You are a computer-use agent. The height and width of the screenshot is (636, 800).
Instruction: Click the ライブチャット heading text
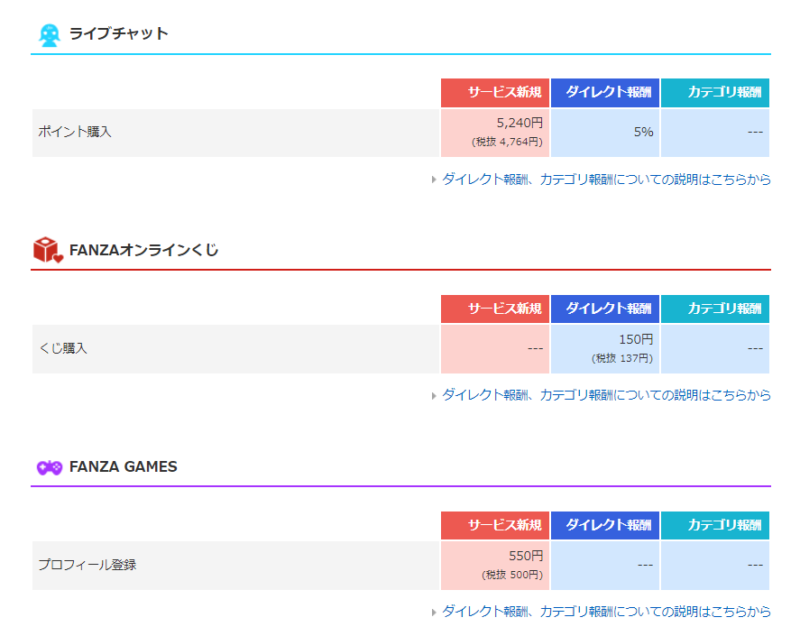click(x=118, y=34)
